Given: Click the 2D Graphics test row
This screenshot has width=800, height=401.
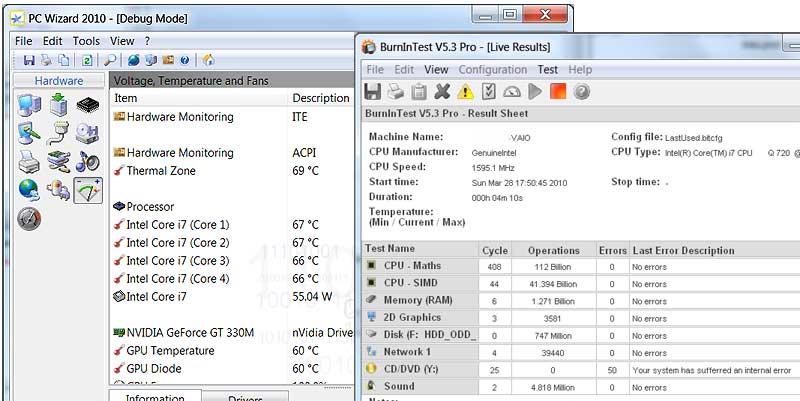Looking at the screenshot, I should (x=582, y=318).
